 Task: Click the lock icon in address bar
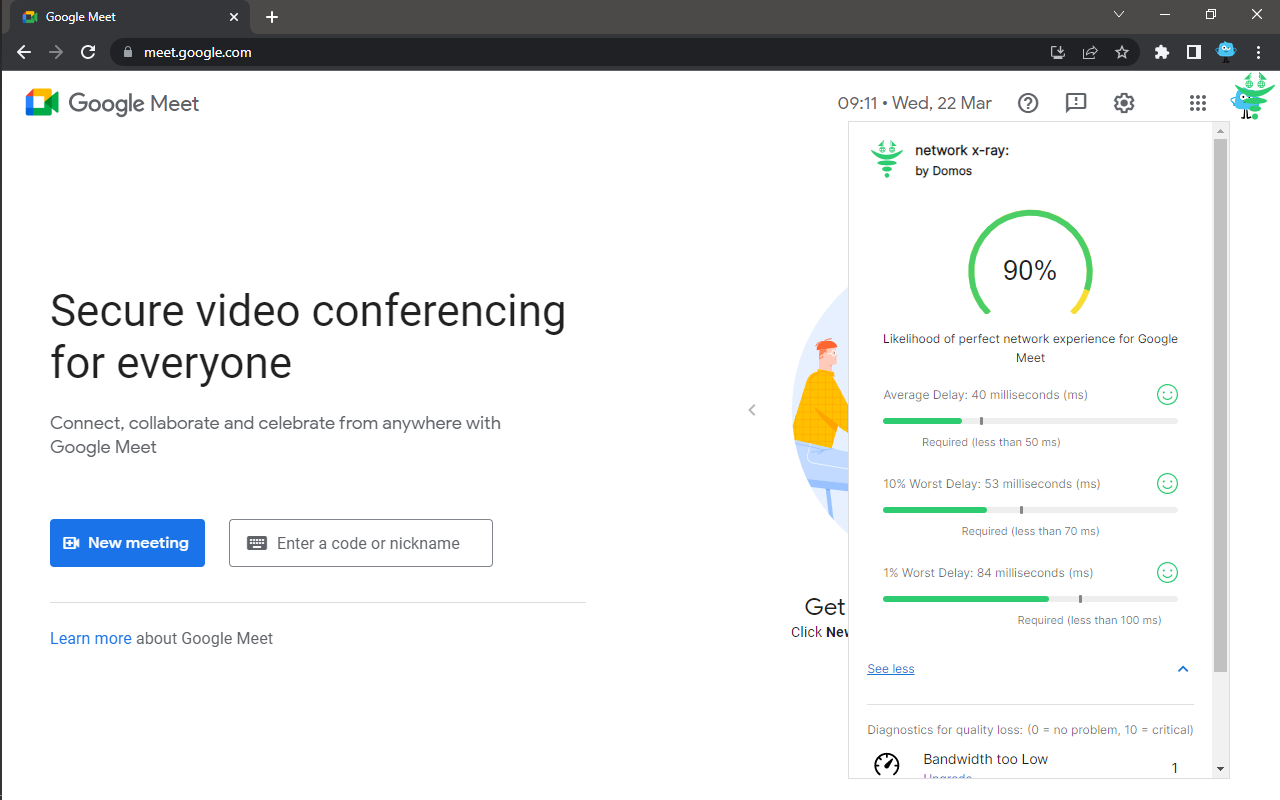127,52
